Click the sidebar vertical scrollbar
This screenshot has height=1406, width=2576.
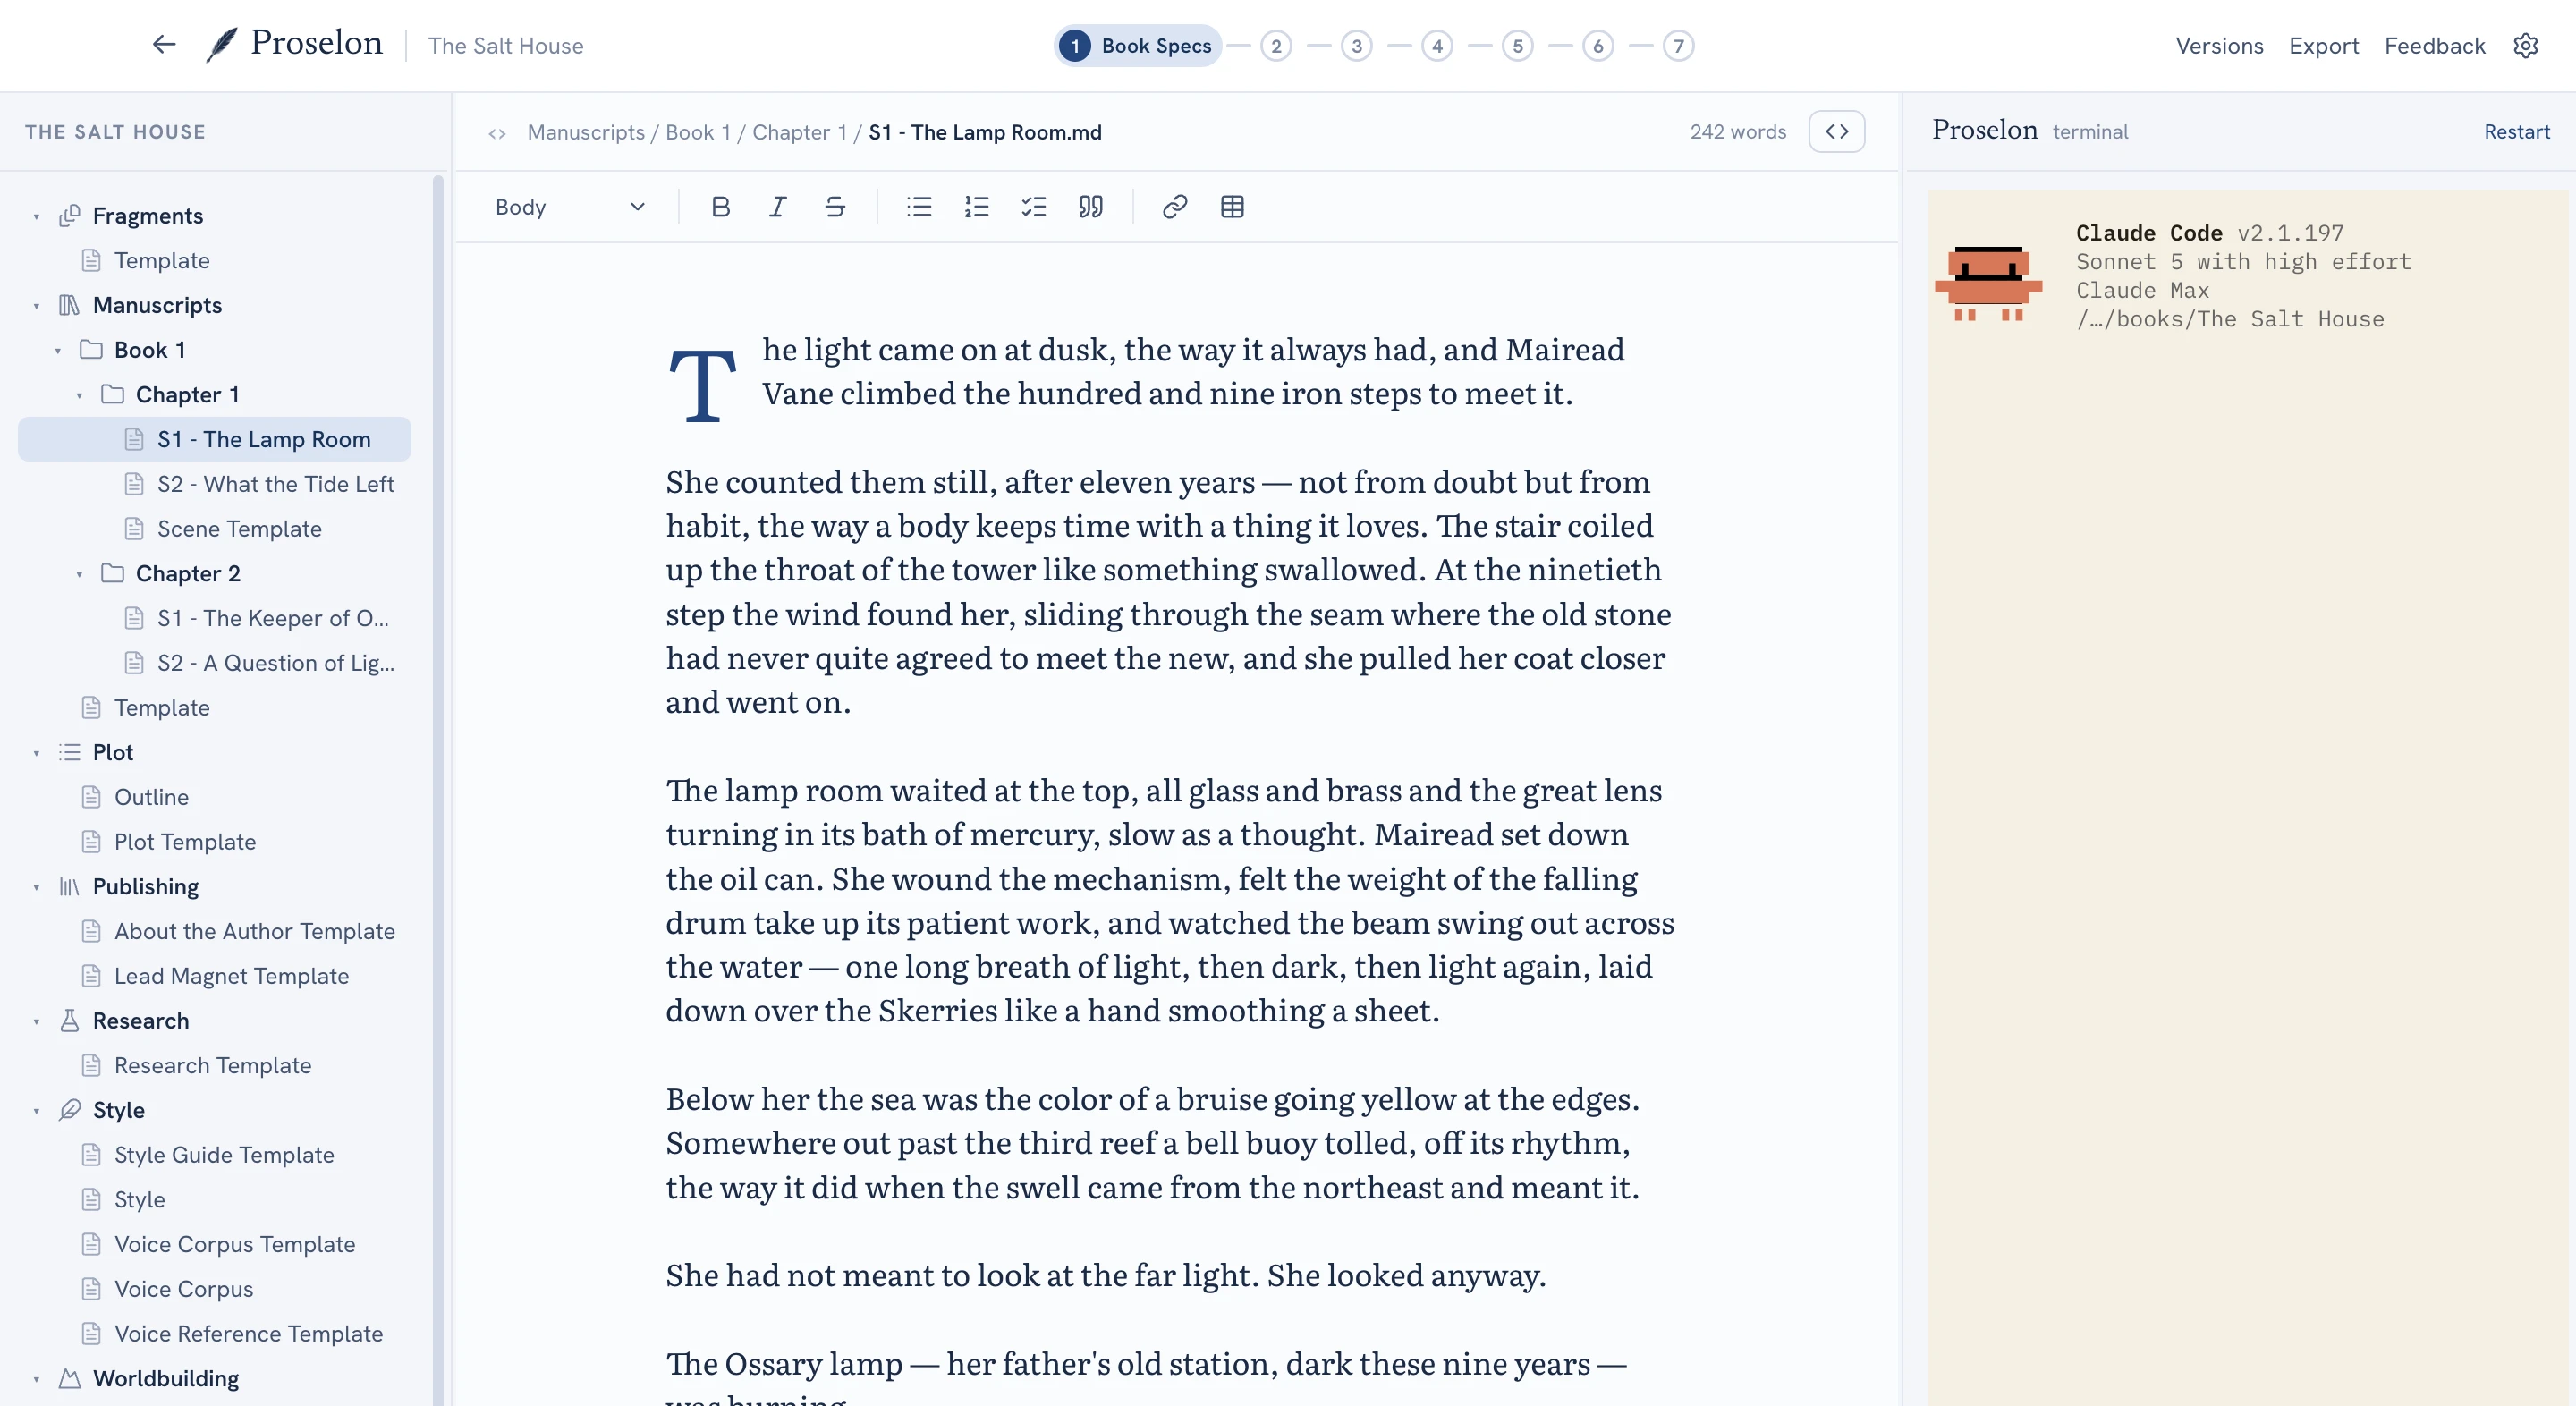pos(438,790)
